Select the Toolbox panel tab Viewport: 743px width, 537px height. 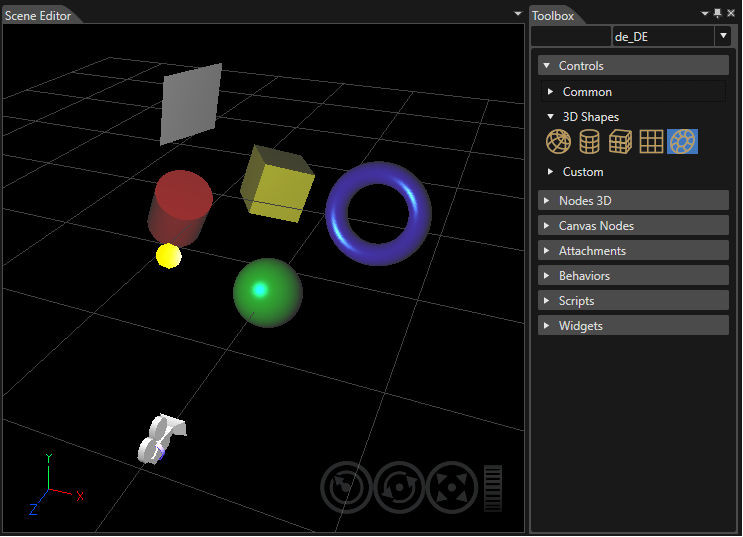553,16
